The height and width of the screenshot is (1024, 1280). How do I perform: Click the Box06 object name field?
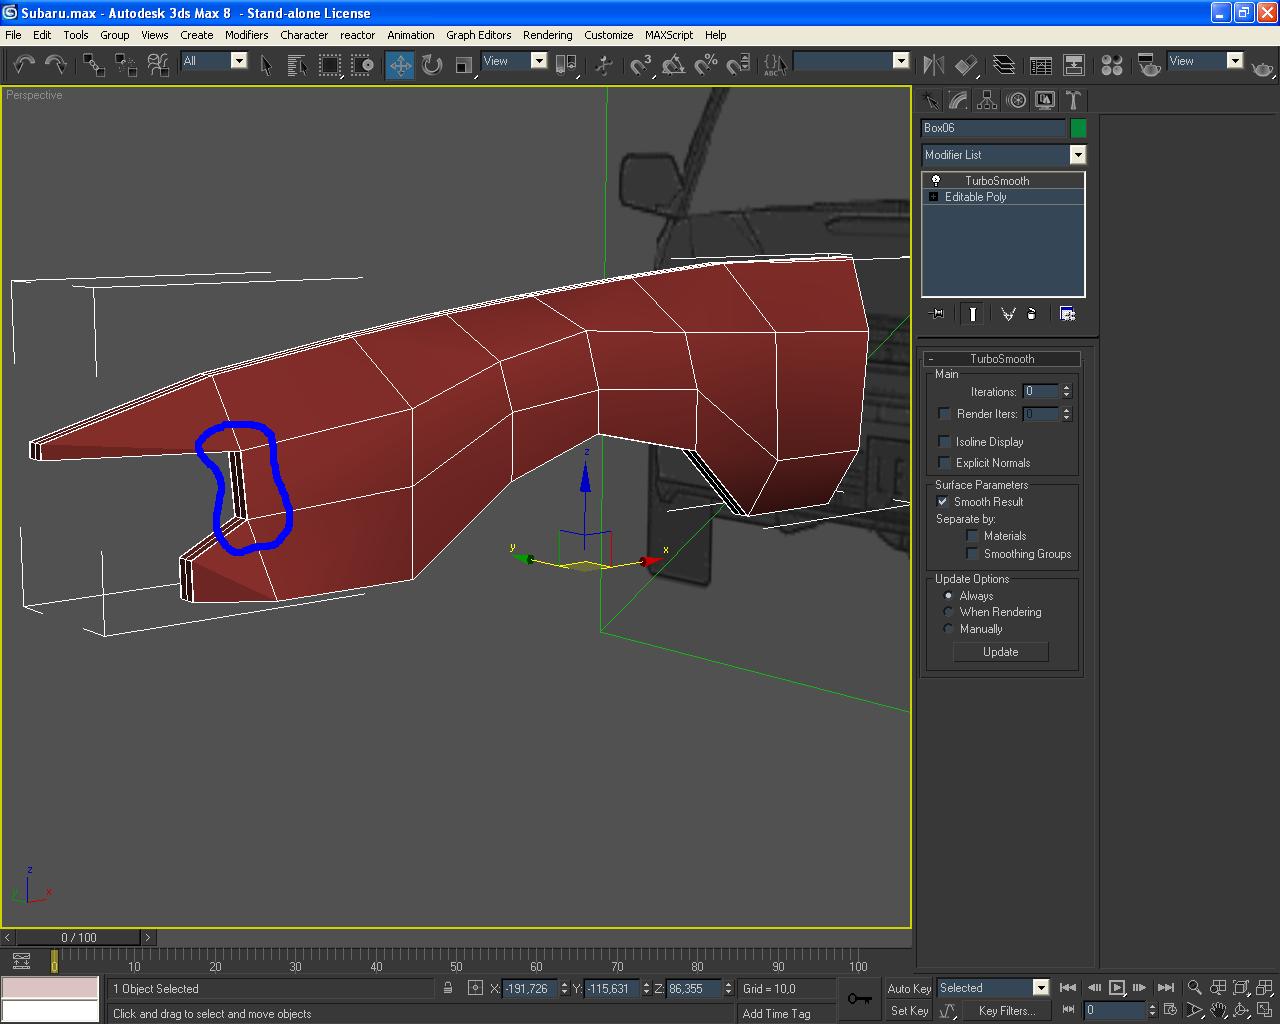pyautogui.click(x=992, y=128)
